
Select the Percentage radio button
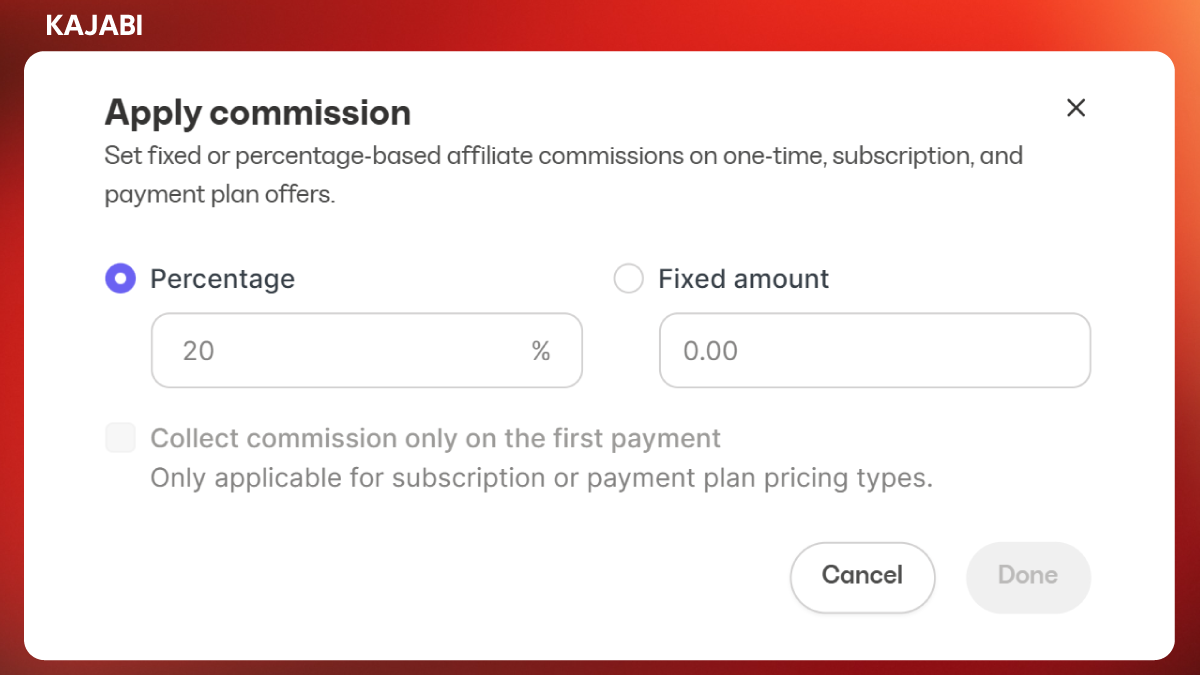pos(120,279)
